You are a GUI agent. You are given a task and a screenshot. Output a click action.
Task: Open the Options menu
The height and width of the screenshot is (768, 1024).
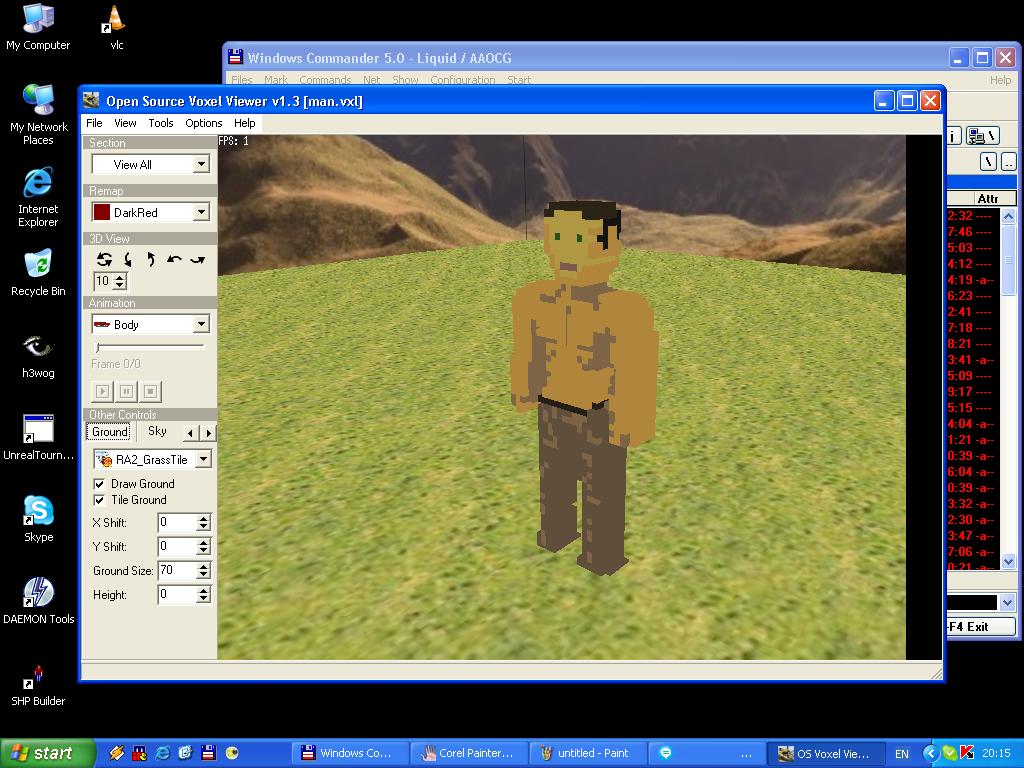(x=204, y=123)
